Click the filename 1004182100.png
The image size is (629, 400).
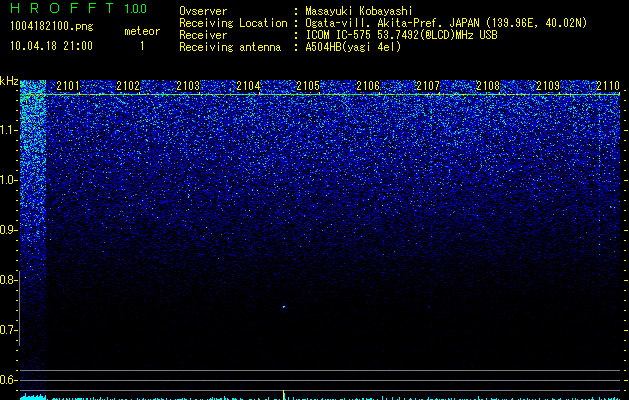(x=51, y=27)
